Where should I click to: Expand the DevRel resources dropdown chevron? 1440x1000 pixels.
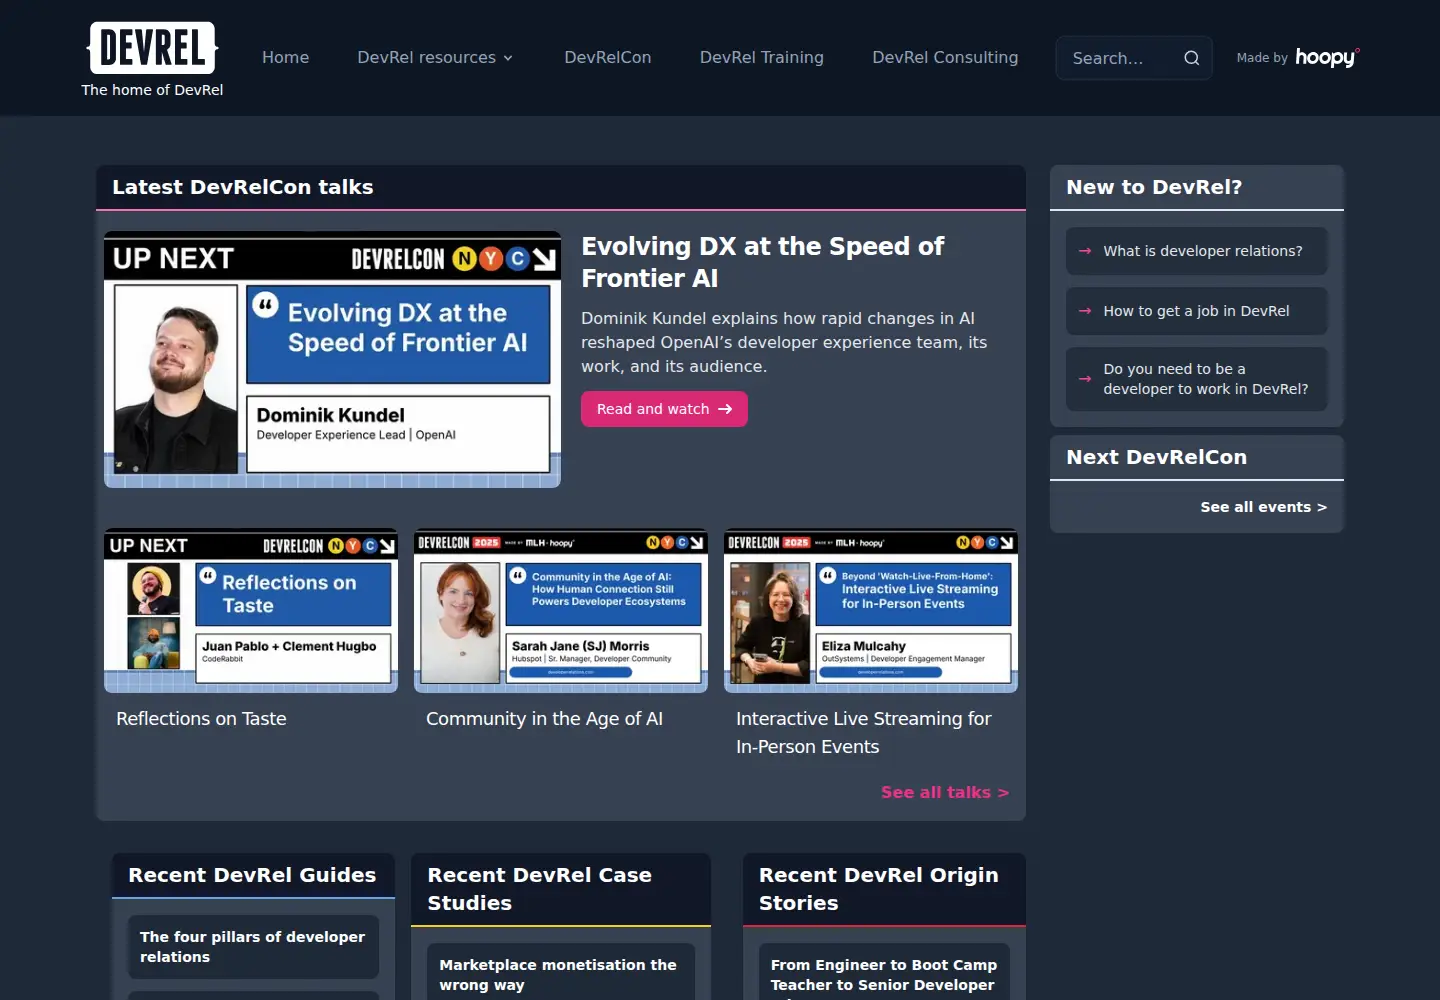click(x=508, y=58)
